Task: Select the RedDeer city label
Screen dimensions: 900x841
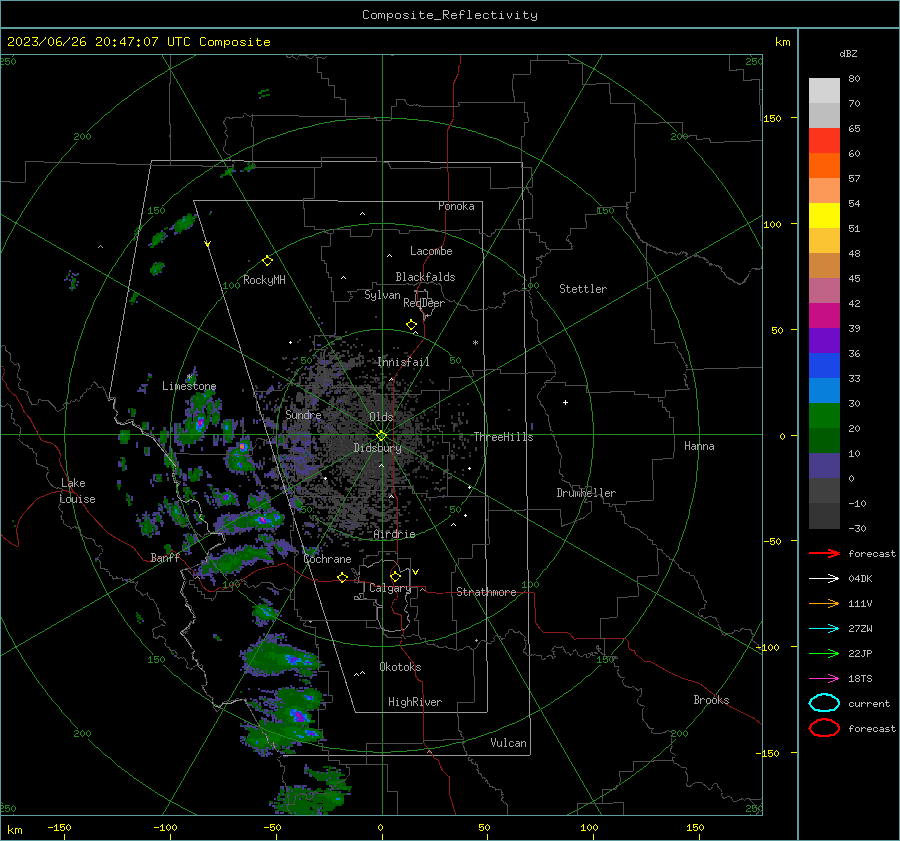Action: 424,303
